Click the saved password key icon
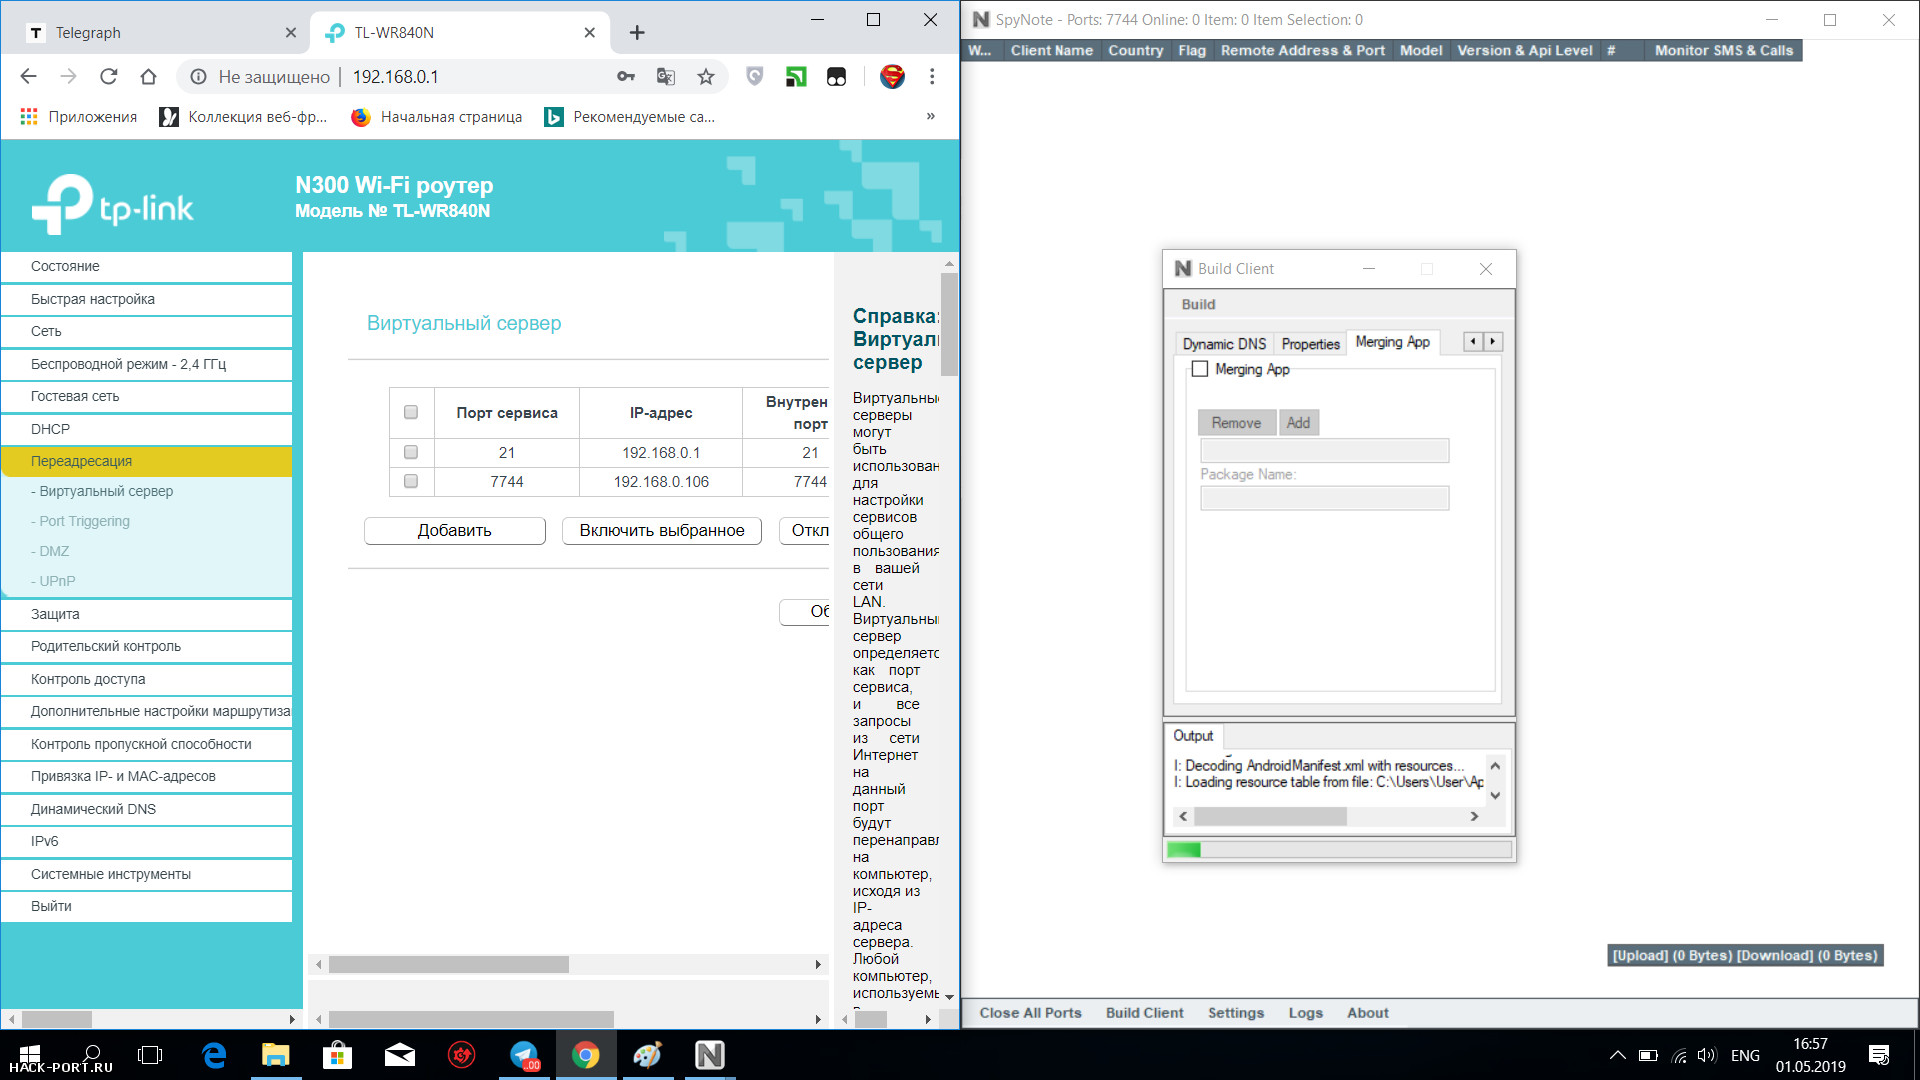 pos(626,76)
